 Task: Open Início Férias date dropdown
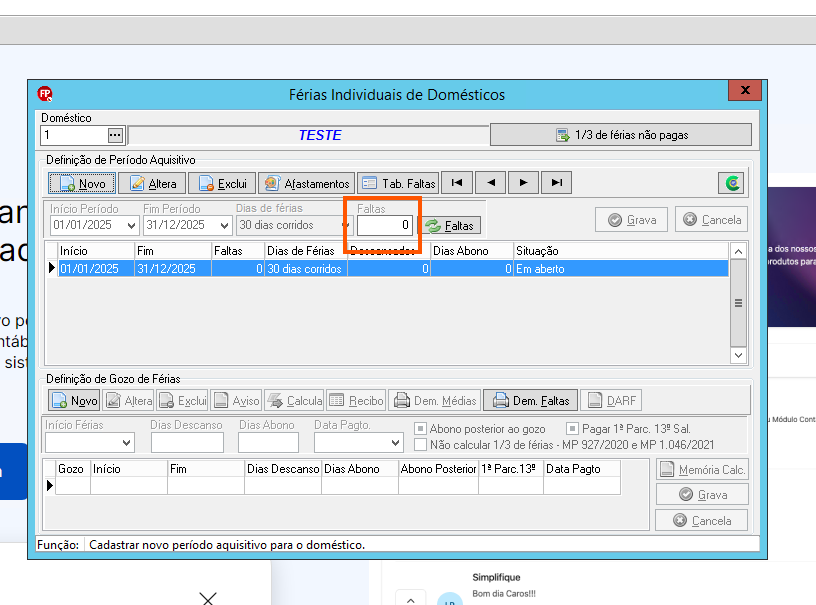(126, 443)
